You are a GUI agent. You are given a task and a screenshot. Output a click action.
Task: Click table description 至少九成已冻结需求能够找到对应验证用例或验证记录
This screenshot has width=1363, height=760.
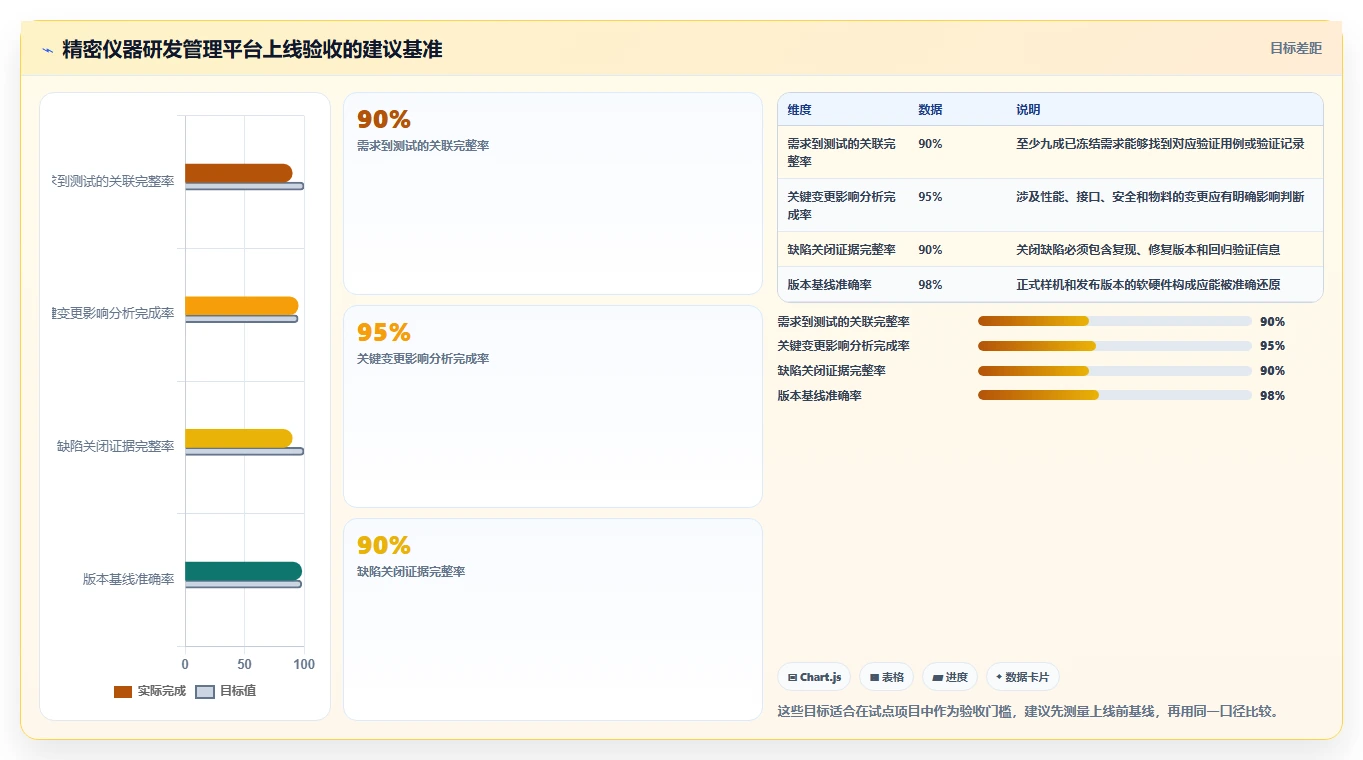pos(1160,144)
